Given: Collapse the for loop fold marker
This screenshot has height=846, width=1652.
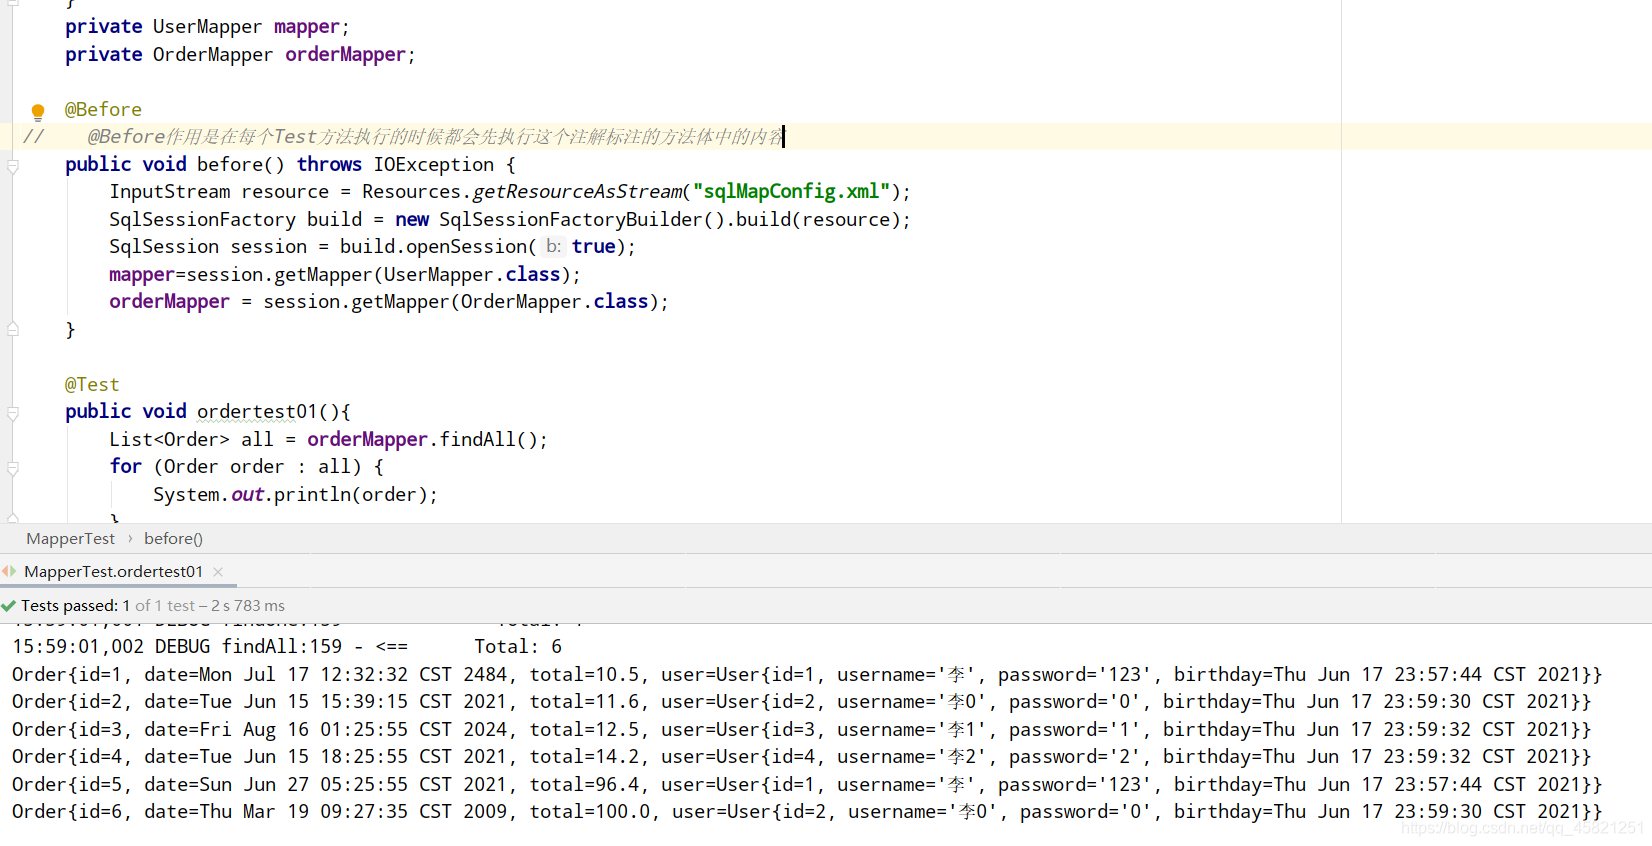Looking at the screenshot, I should pos(13,468).
